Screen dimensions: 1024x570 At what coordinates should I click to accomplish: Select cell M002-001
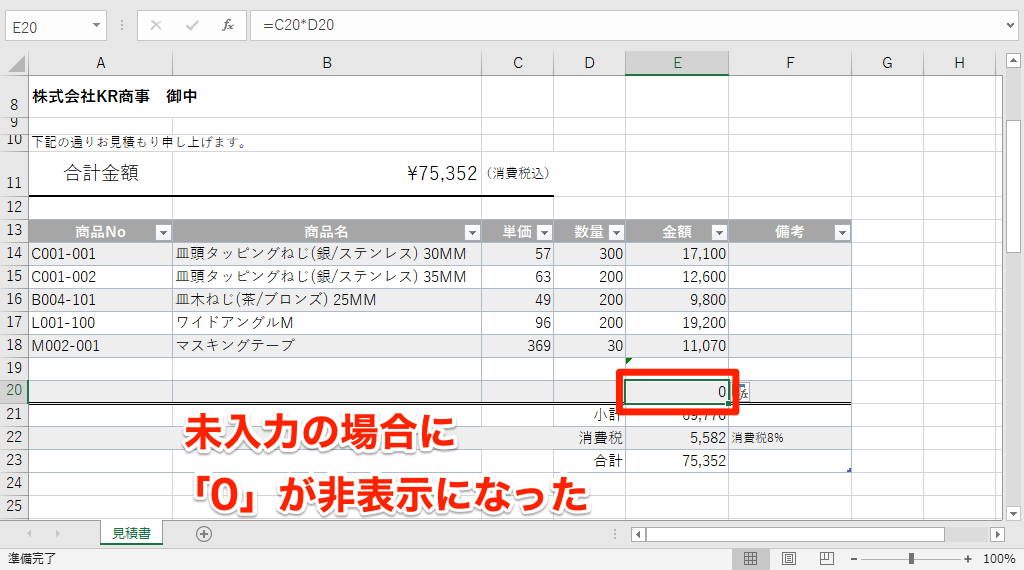[x=101, y=345]
